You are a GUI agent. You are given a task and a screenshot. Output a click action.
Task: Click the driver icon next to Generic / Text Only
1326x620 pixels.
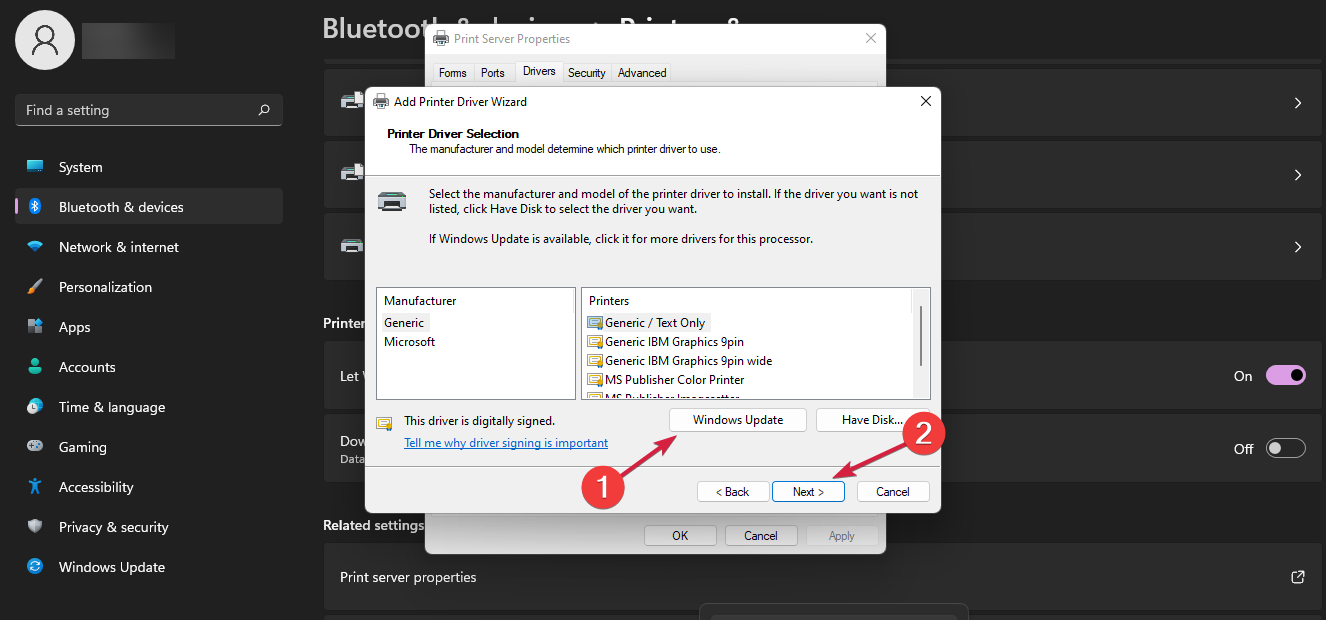595,323
